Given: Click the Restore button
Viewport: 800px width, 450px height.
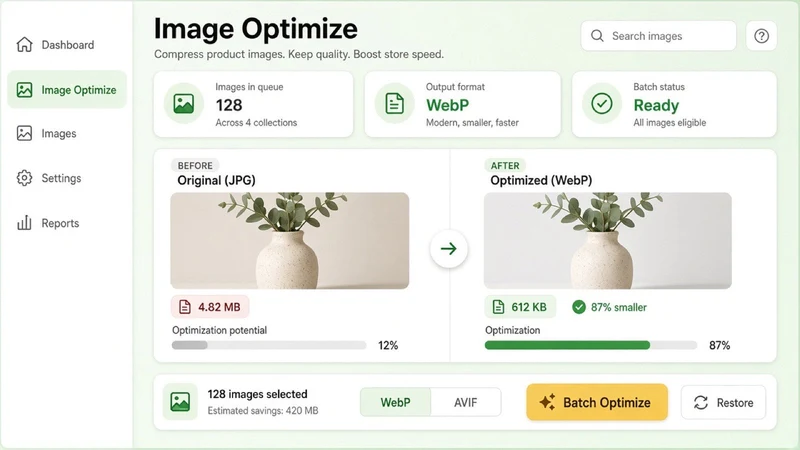Looking at the screenshot, I should 723,403.
